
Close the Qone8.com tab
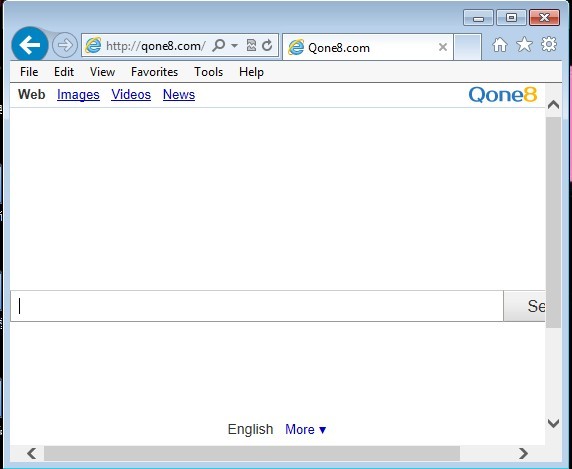click(443, 47)
